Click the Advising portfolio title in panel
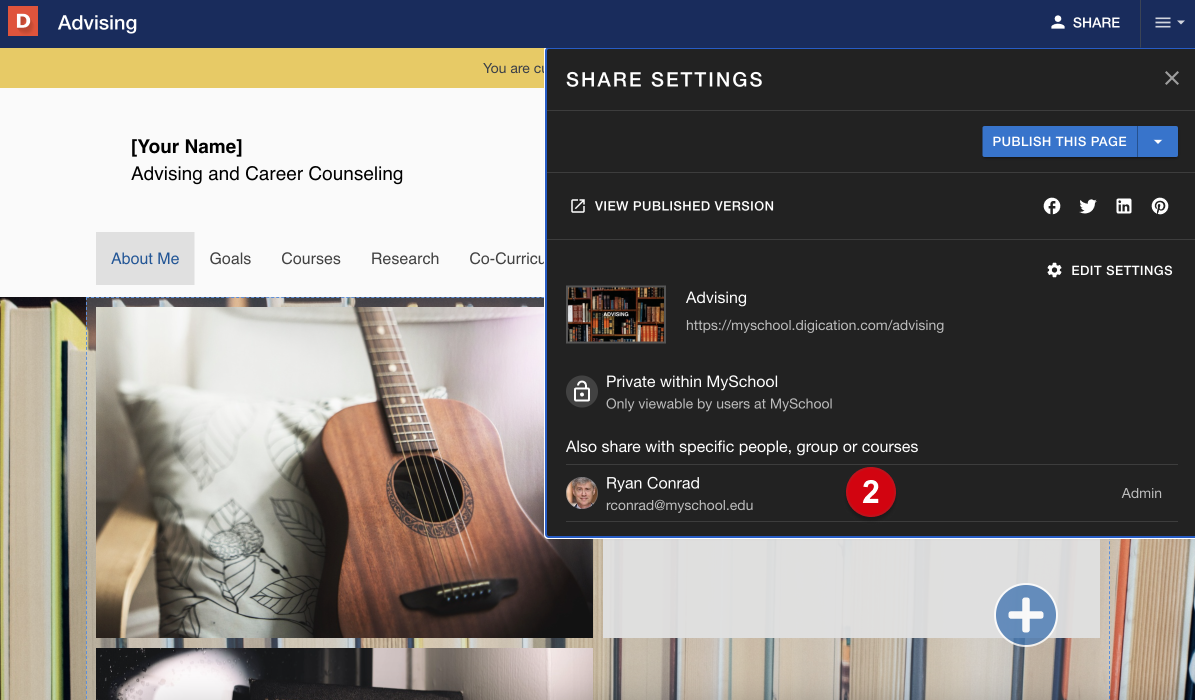Screen dimensions: 1195x700 click(x=716, y=298)
